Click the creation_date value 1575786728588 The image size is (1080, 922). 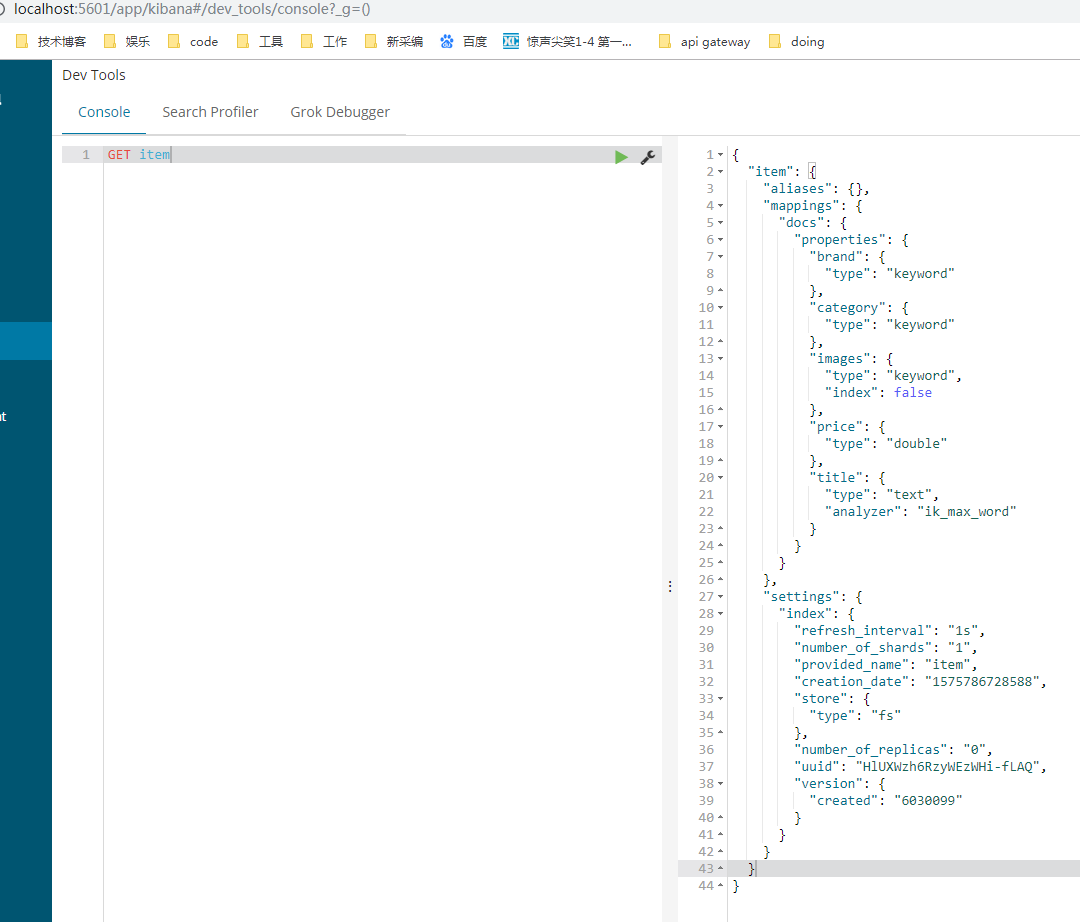[982, 681]
